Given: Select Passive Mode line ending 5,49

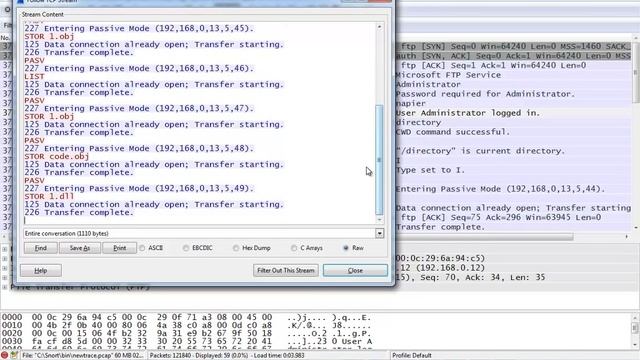Looking at the screenshot, I should 139,189.
